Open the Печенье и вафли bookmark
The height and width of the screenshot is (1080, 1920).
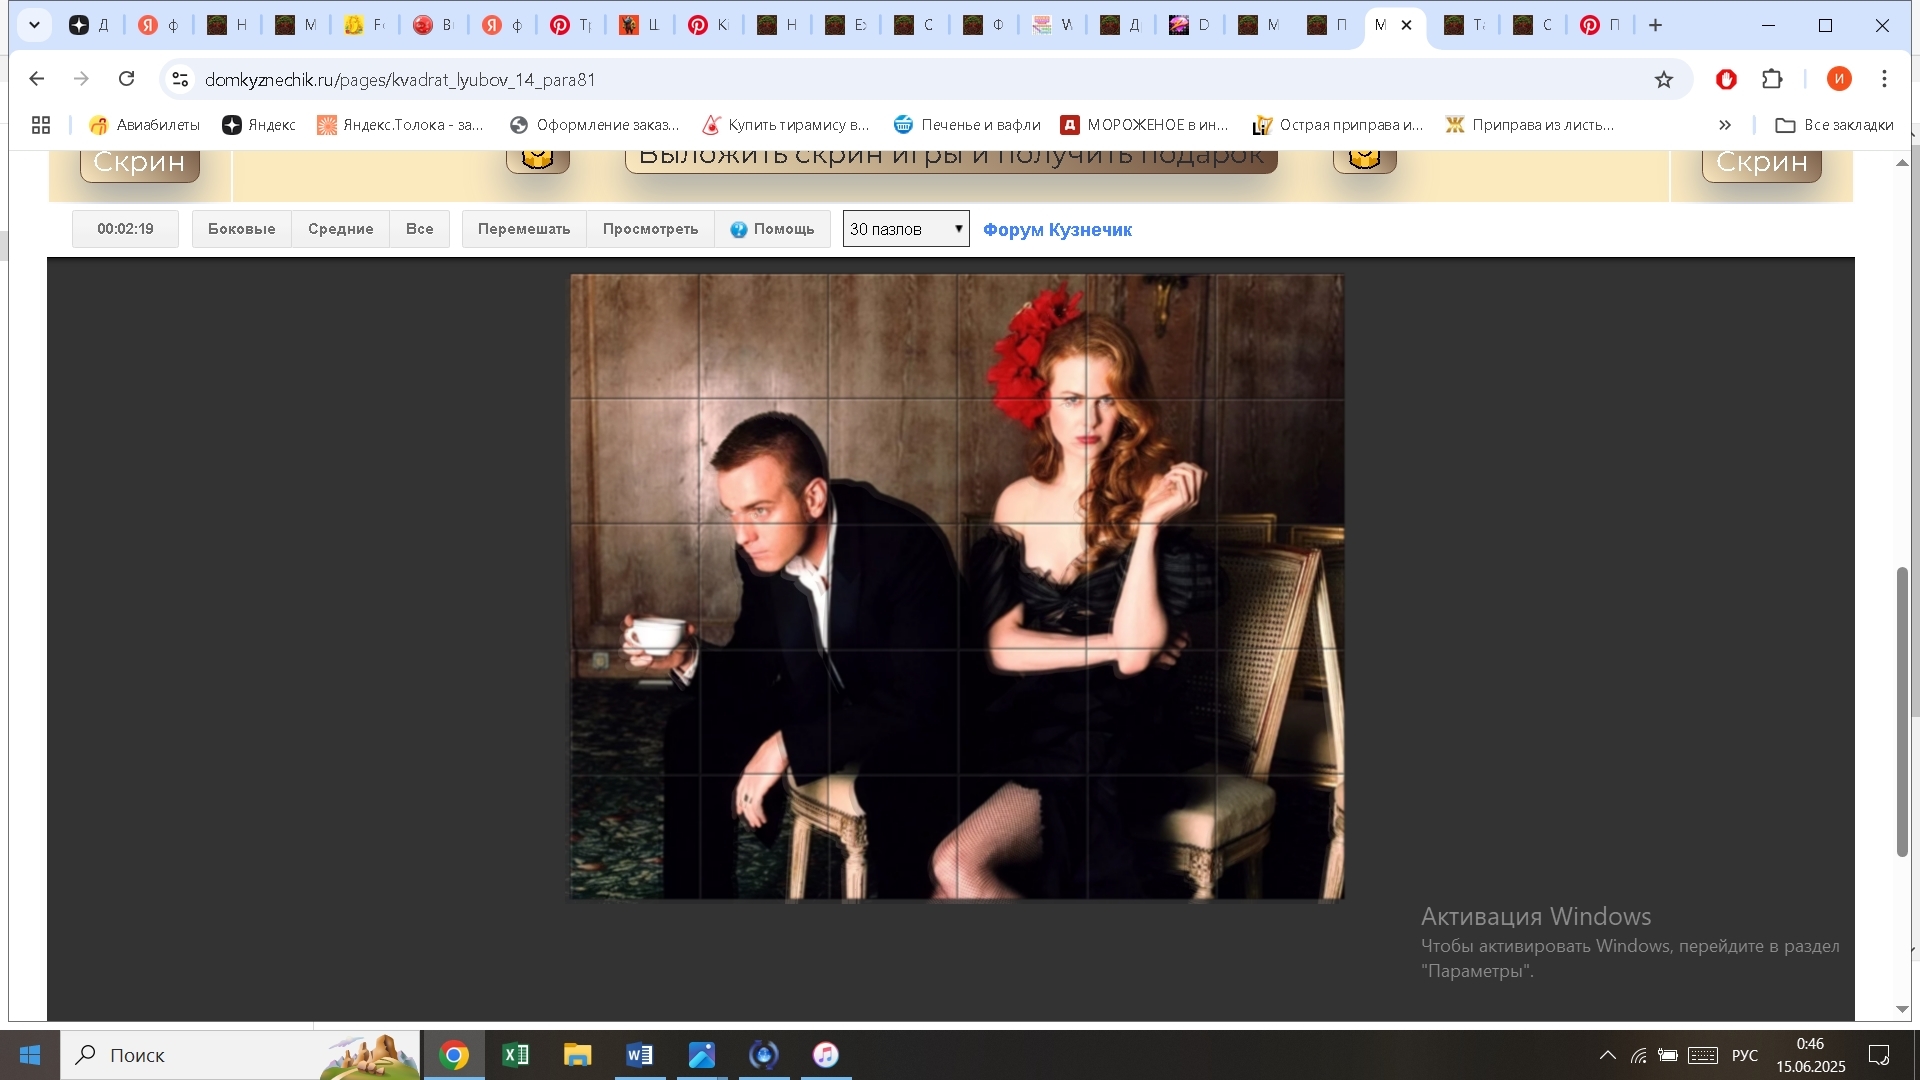coord(967,125)
